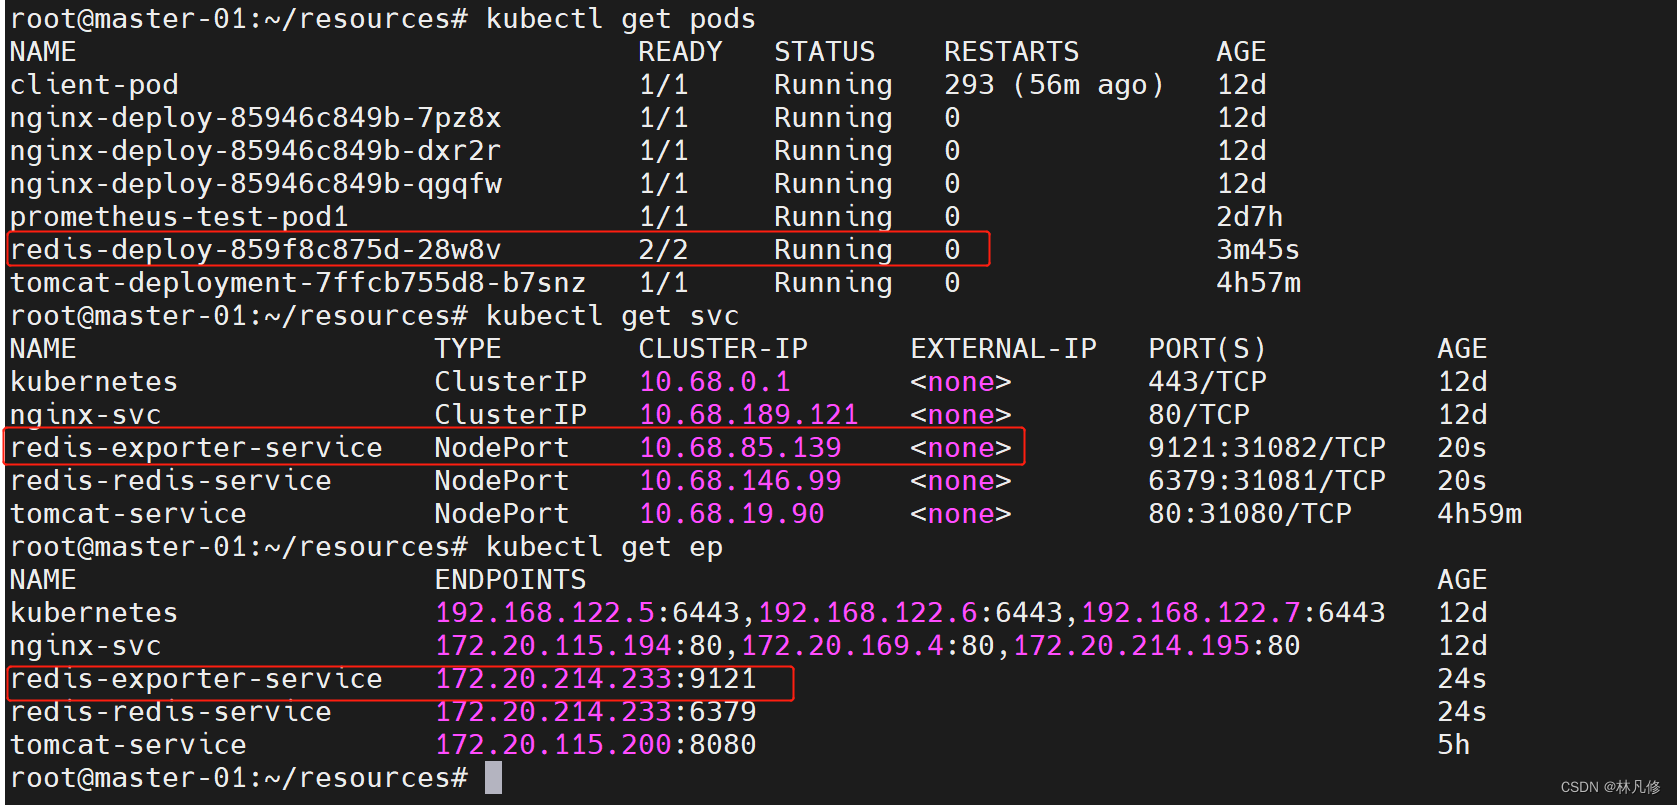The width and height of the screenshot is (1677, 805).
Task: Select pod name nginx-deploy-85946c849b-dxr2r
Action: 255,151
